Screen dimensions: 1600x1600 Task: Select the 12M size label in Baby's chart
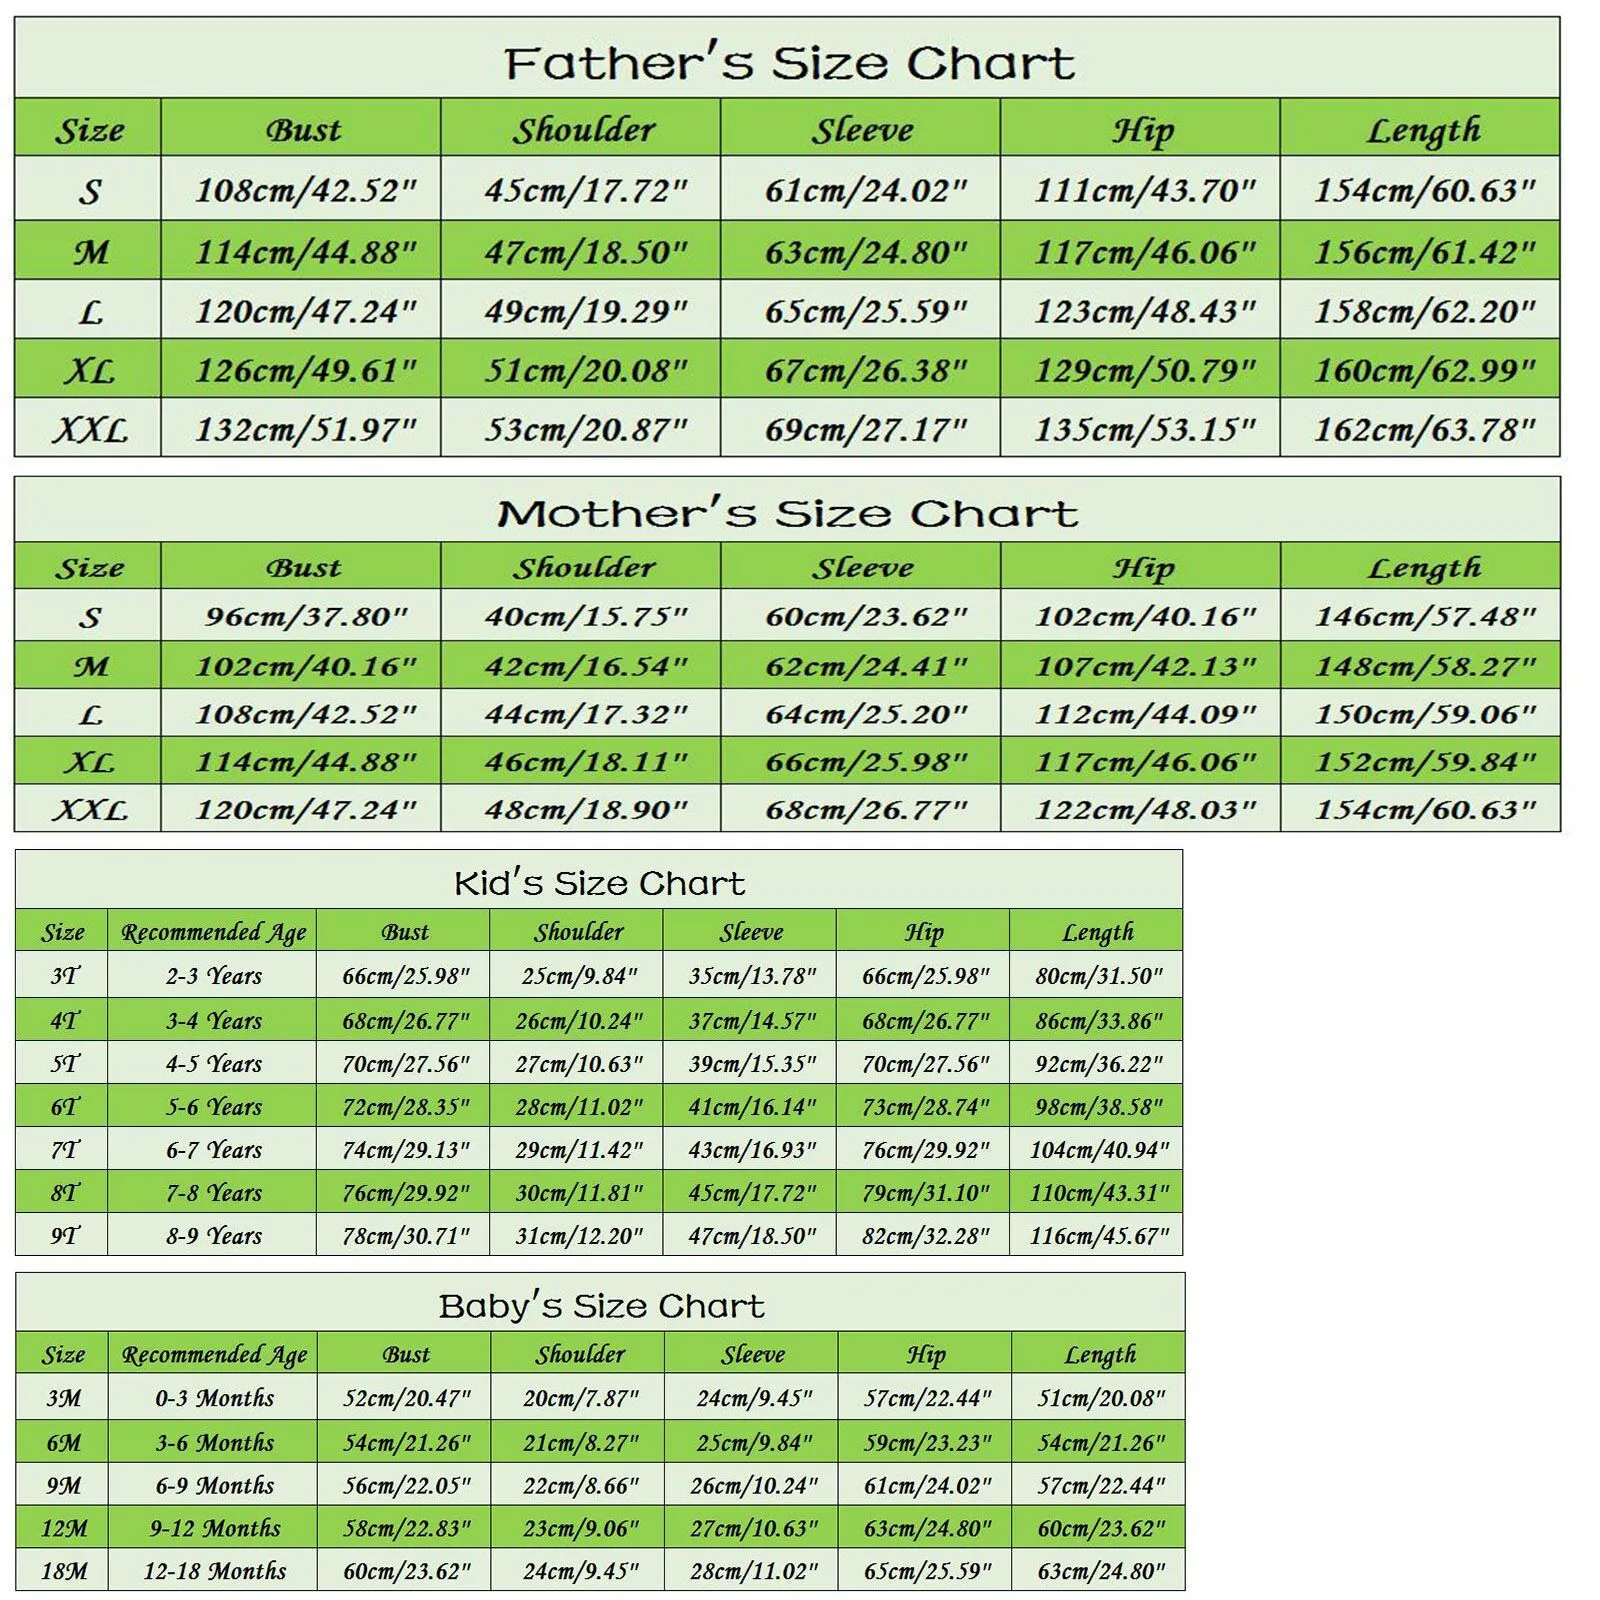(64, 1528)
